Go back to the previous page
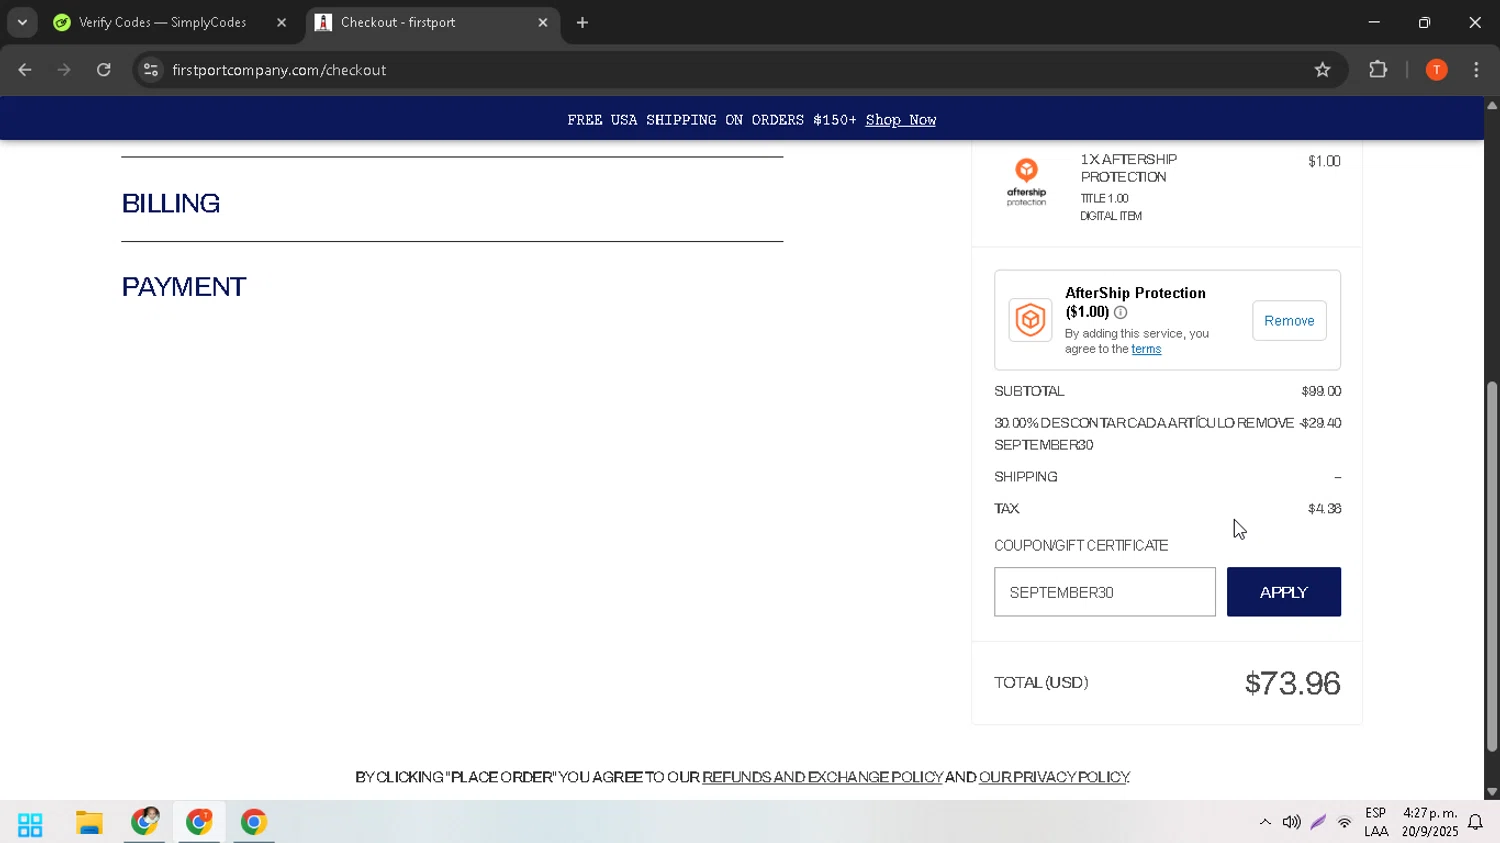This screenshot has width=1500, height=843. click(x=25, y=70)
